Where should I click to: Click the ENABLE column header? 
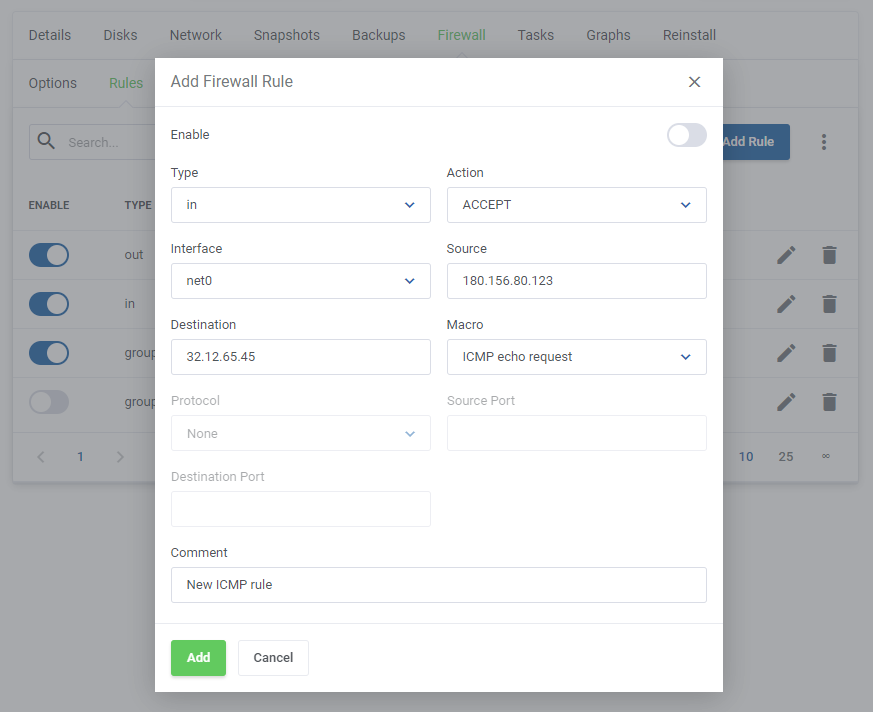[49, 205]
